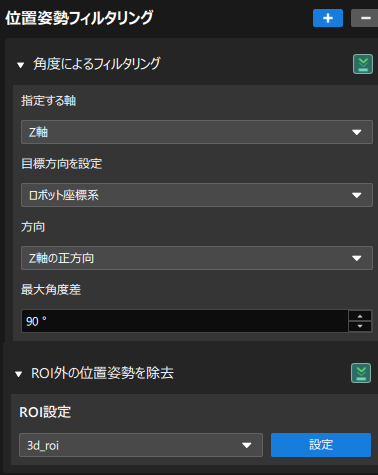
Task: Click the ROI外の位置姿勢を除去 header text
Action: [102, 373]
